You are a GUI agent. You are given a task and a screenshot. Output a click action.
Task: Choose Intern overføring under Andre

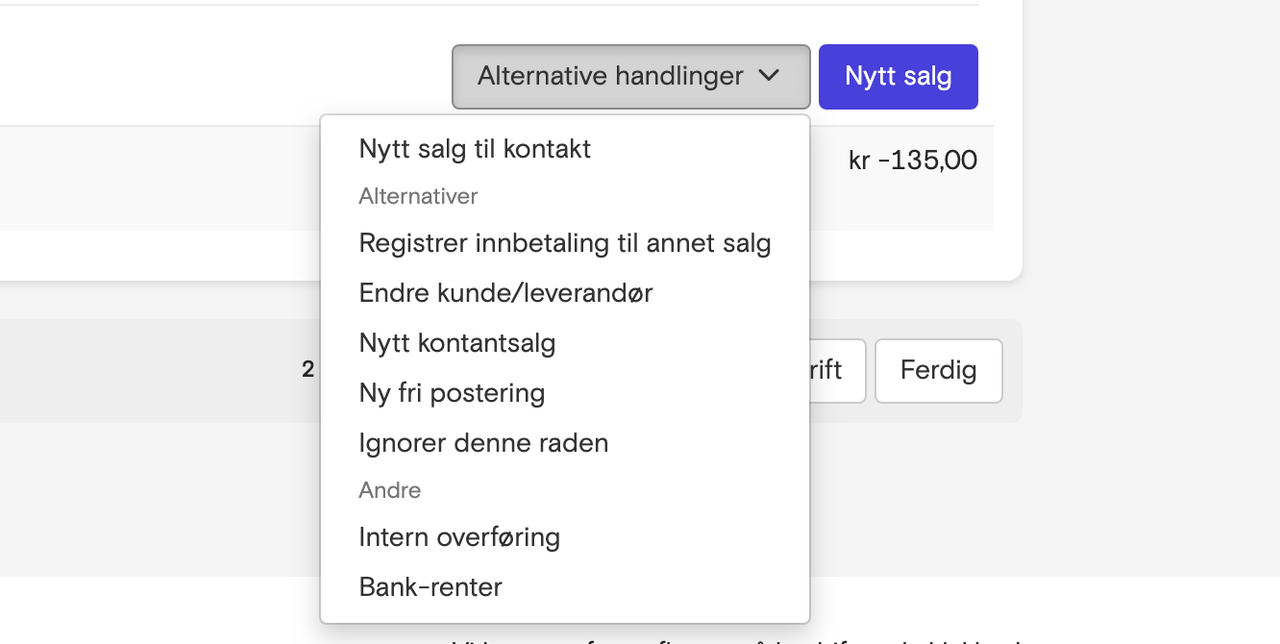click(x=459, y=537)
